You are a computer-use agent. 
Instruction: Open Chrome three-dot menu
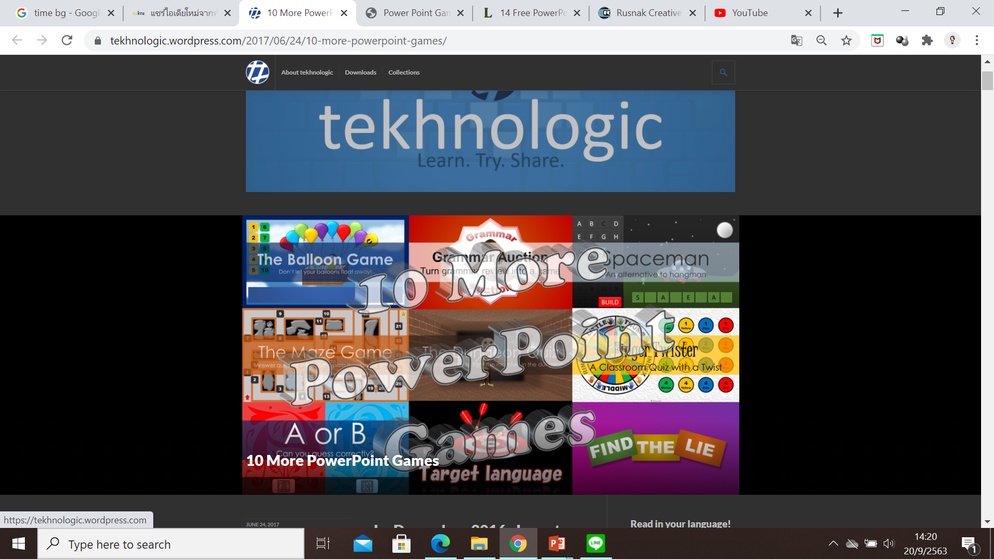(x=977, y=41)
